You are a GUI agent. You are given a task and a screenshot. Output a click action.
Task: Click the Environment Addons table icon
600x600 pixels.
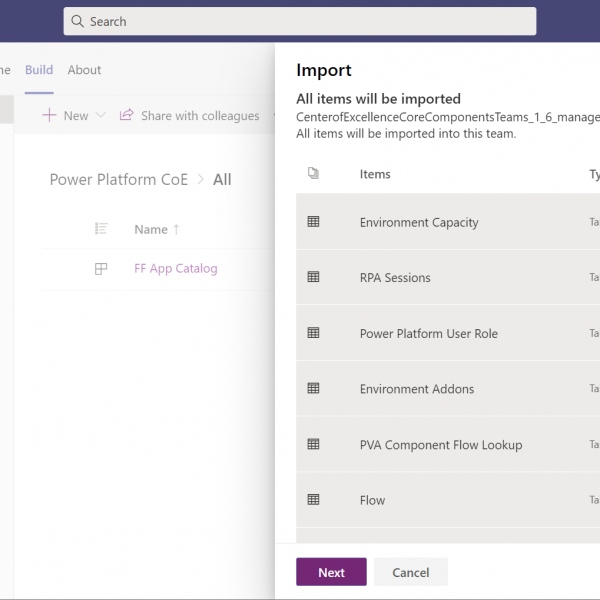(313, 388)
